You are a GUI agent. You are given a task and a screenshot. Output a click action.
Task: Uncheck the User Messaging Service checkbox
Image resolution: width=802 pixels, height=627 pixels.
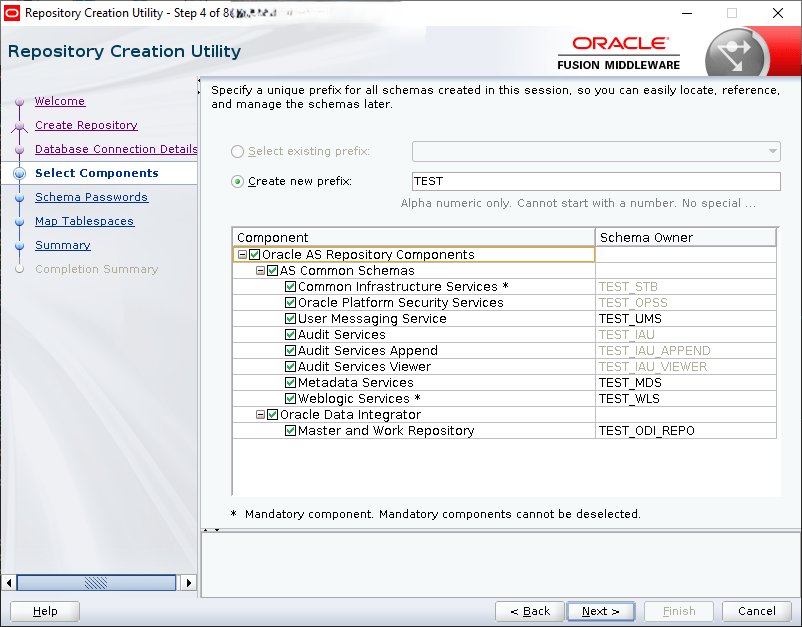[x=291, y=319]
